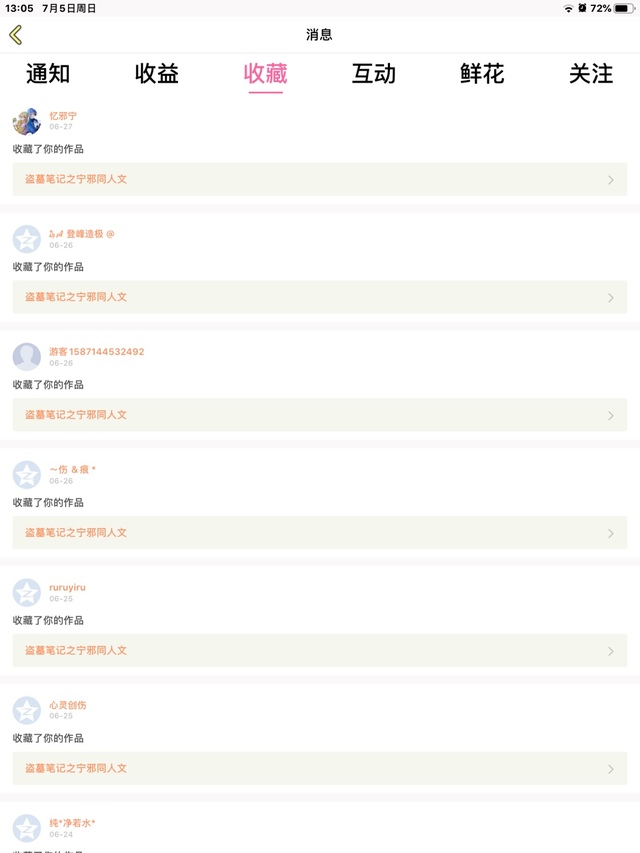Tap the 游客1587144532492 default avatar
640x853 pixels.
pos(26,357)
